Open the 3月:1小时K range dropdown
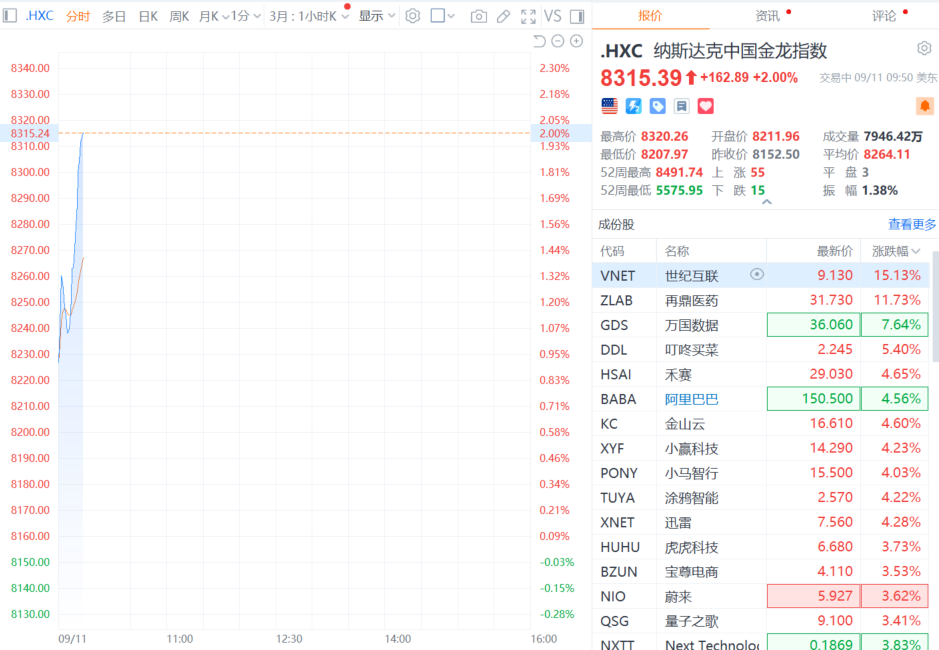The image size is (939, 650). tap(308, 16)
